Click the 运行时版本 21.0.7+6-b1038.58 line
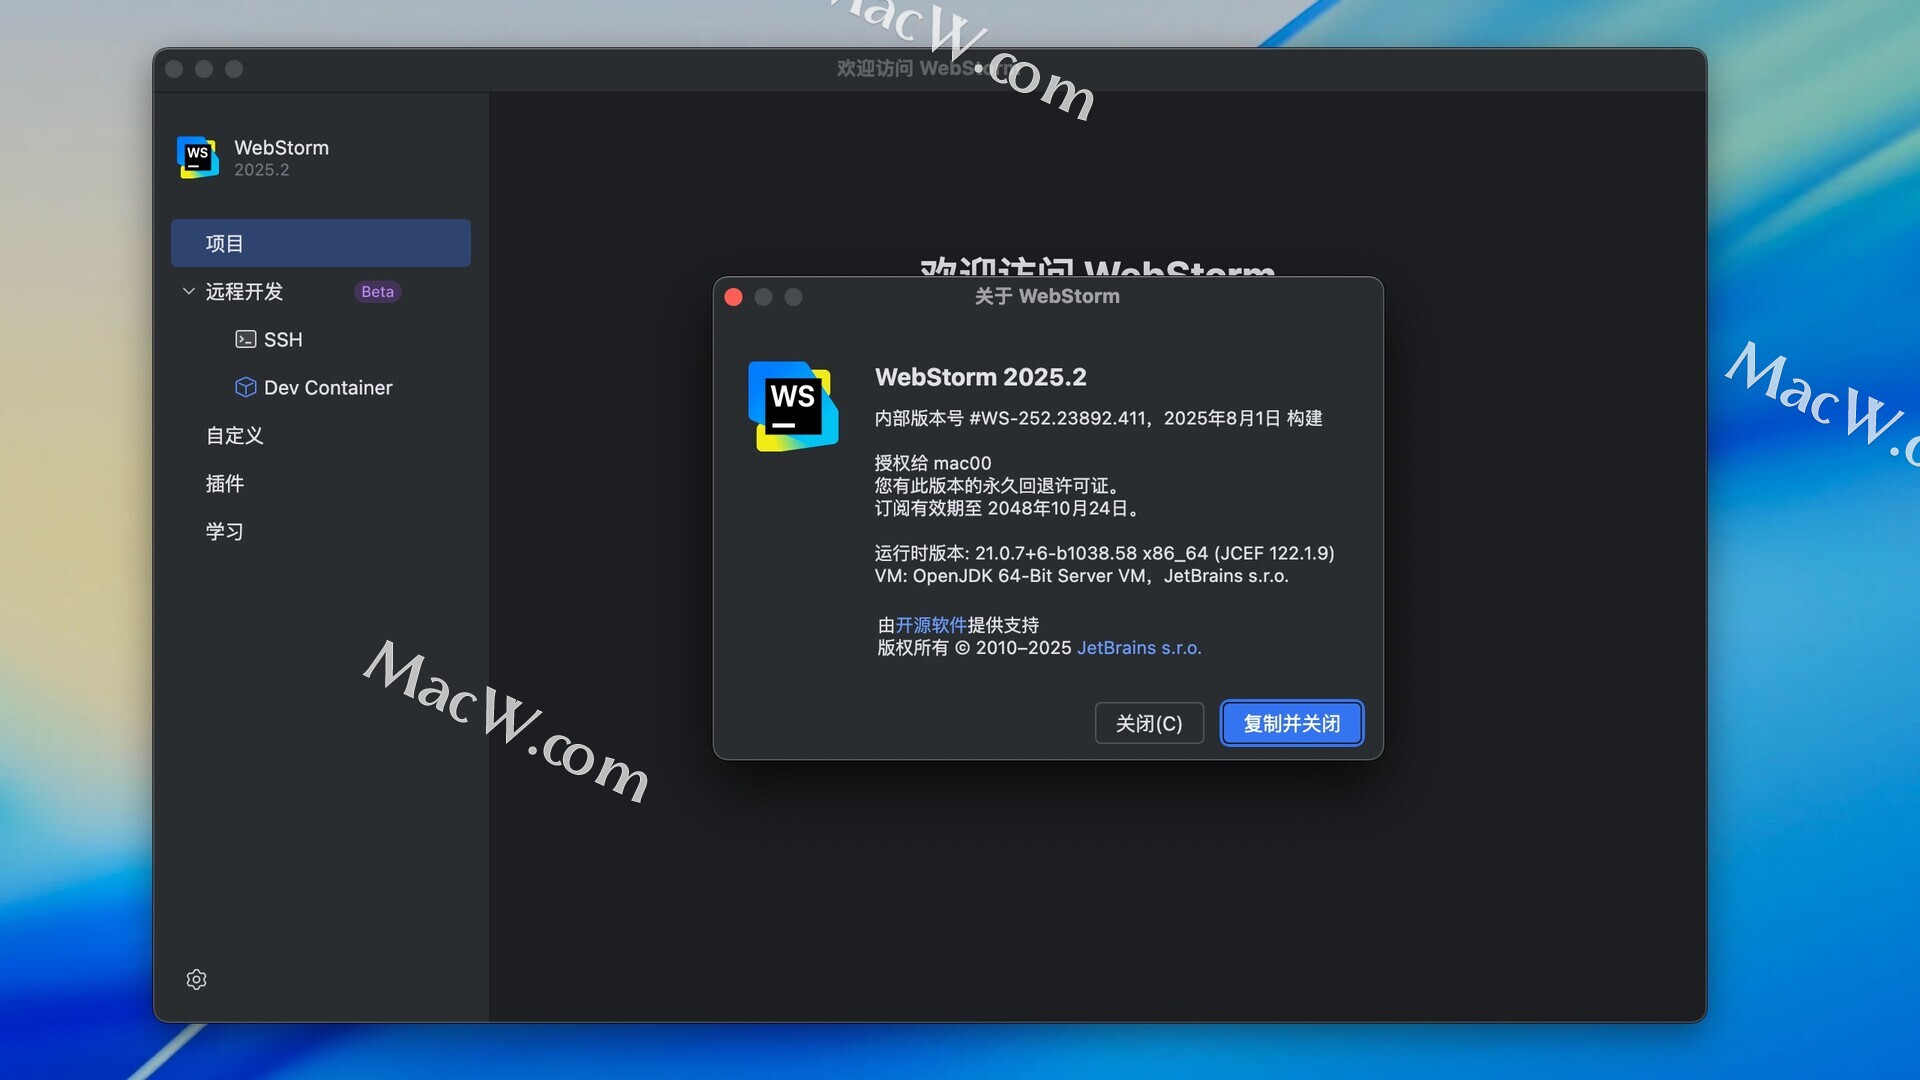Image resolution: width=1920 pixels, height=1080 pixels. [1104, 553]
